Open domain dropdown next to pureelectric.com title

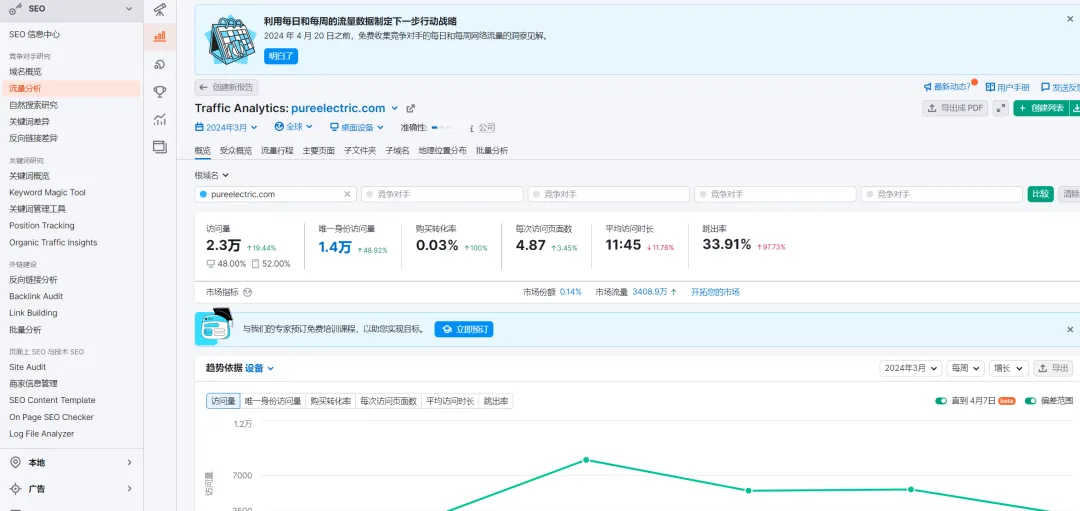click(395, 108)
